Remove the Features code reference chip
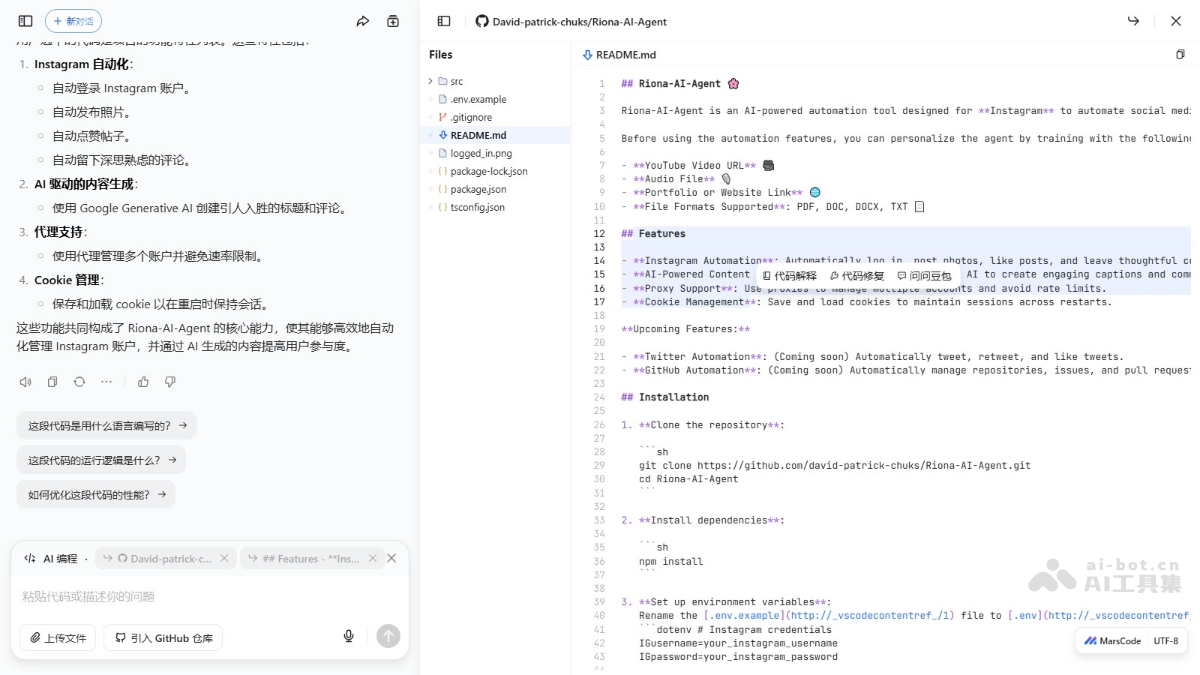Viewport: 1200px width, 675px height. 373,559
